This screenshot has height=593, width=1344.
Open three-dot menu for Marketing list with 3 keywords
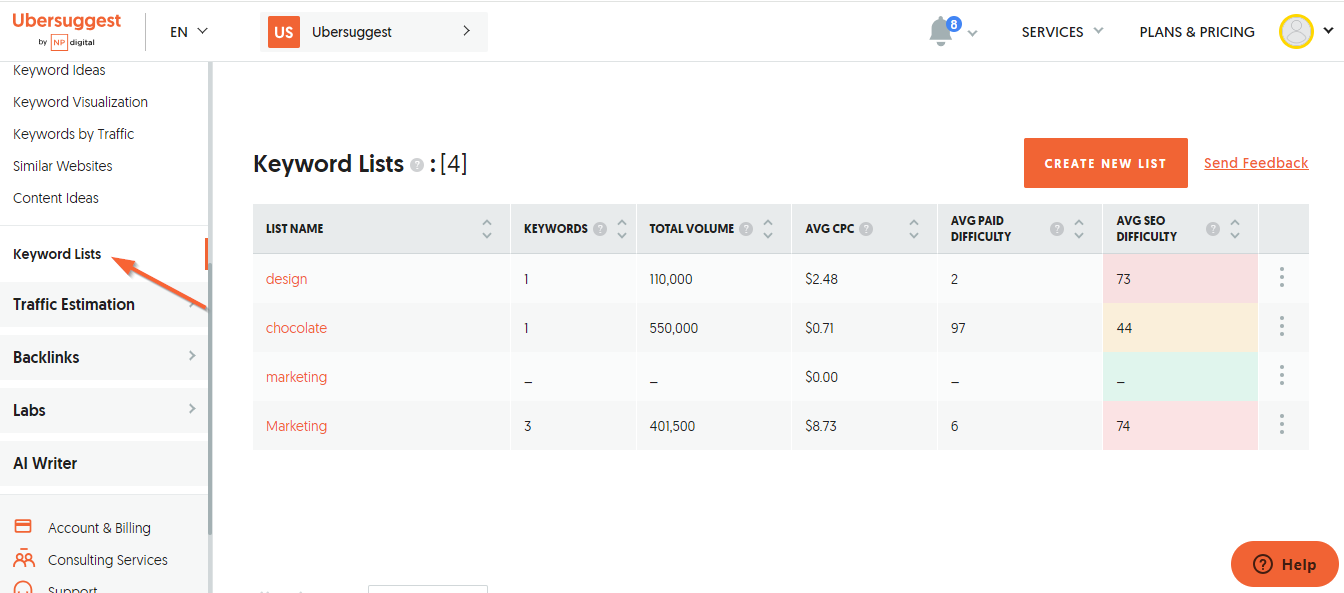tap(1282, 425)
